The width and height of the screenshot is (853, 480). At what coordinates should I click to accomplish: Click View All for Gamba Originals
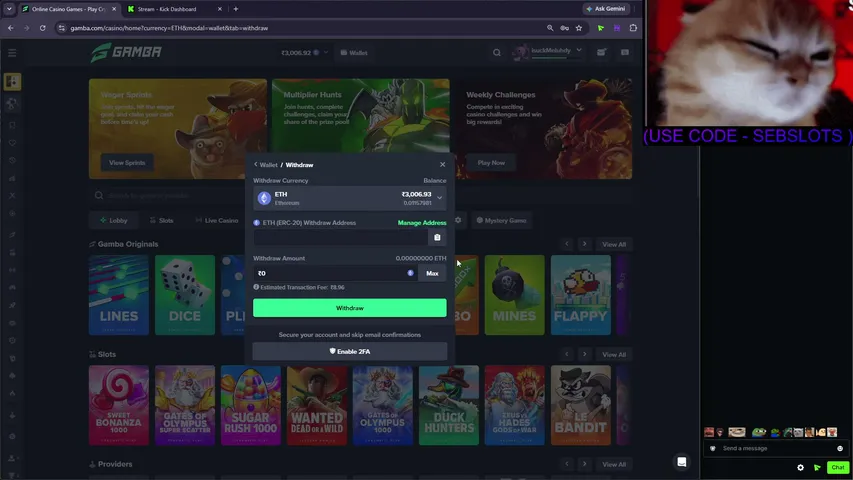(614, 244)
